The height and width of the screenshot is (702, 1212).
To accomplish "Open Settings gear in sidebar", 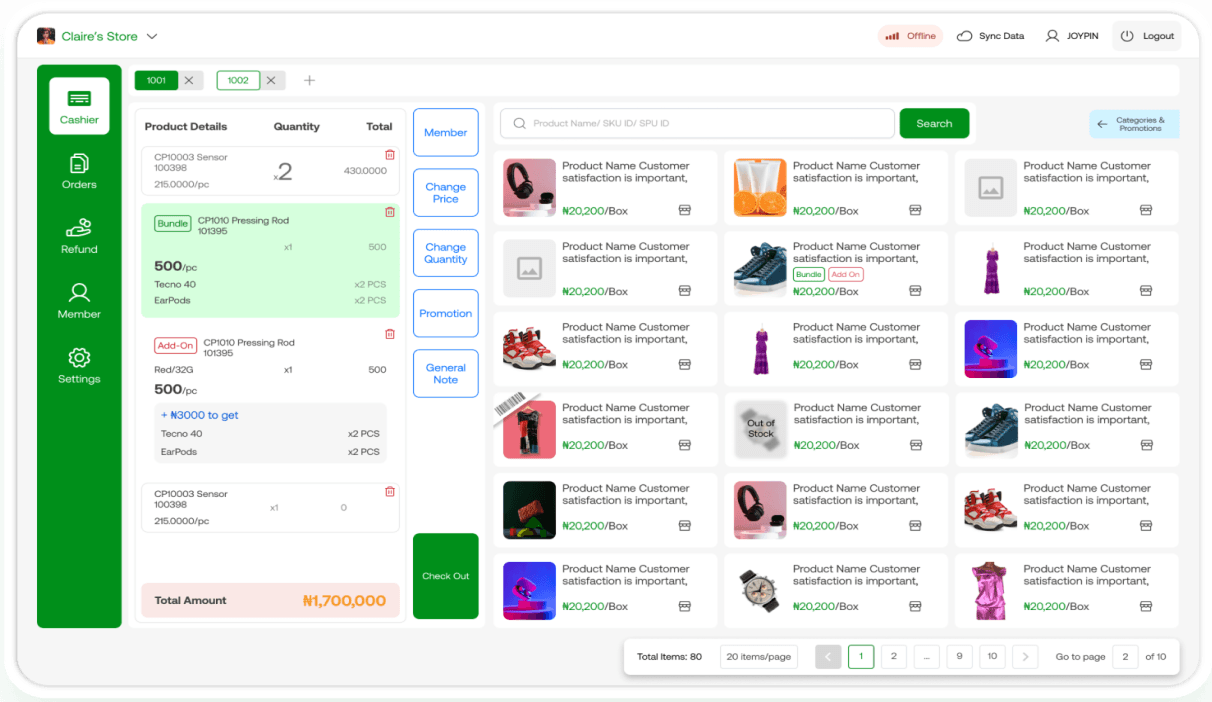I will 79,365.
